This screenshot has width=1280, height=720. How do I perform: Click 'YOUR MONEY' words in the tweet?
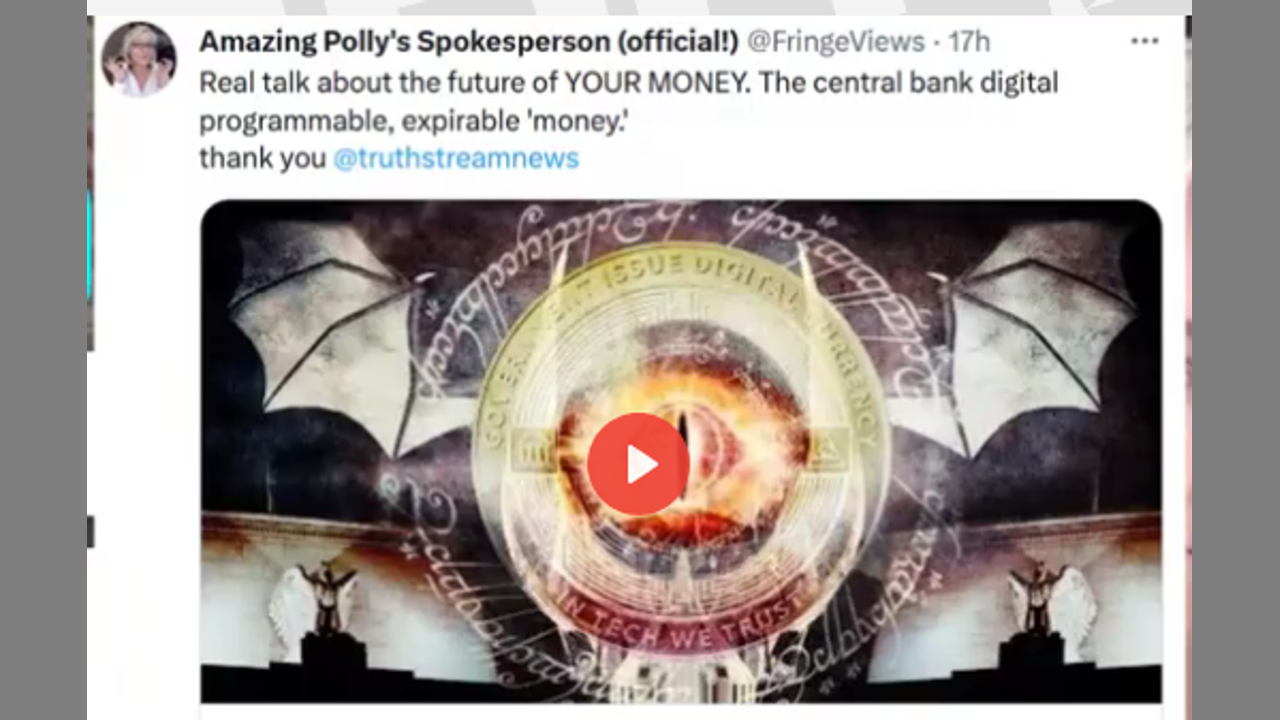[x=657, y=82]
